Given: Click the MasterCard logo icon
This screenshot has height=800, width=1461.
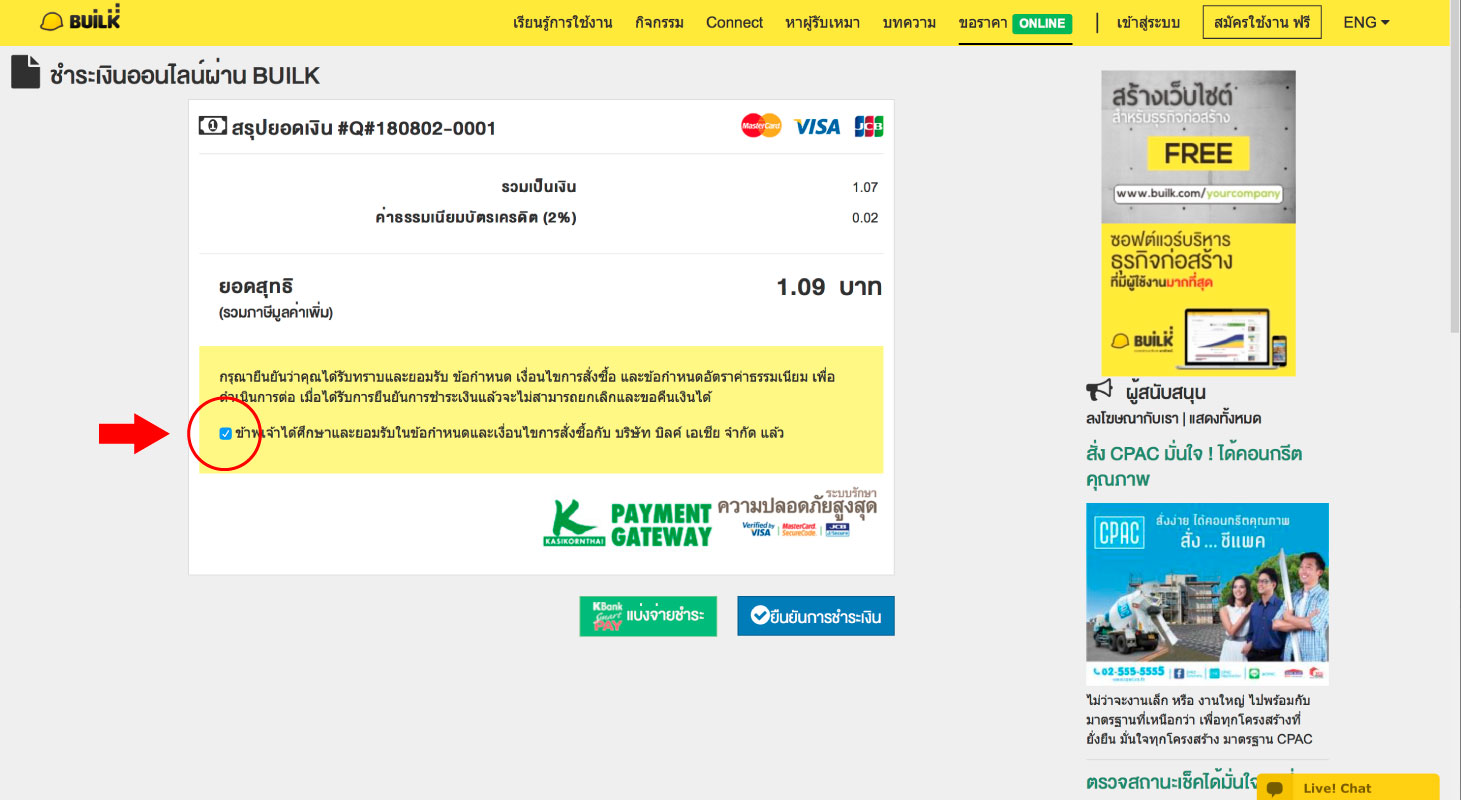Looking at the screenshot, I should pos(761,126).
